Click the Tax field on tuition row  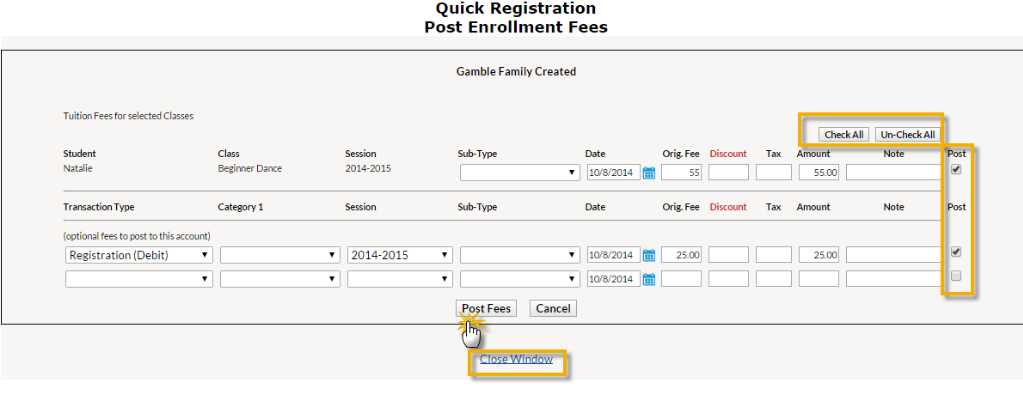pos(774,172)
